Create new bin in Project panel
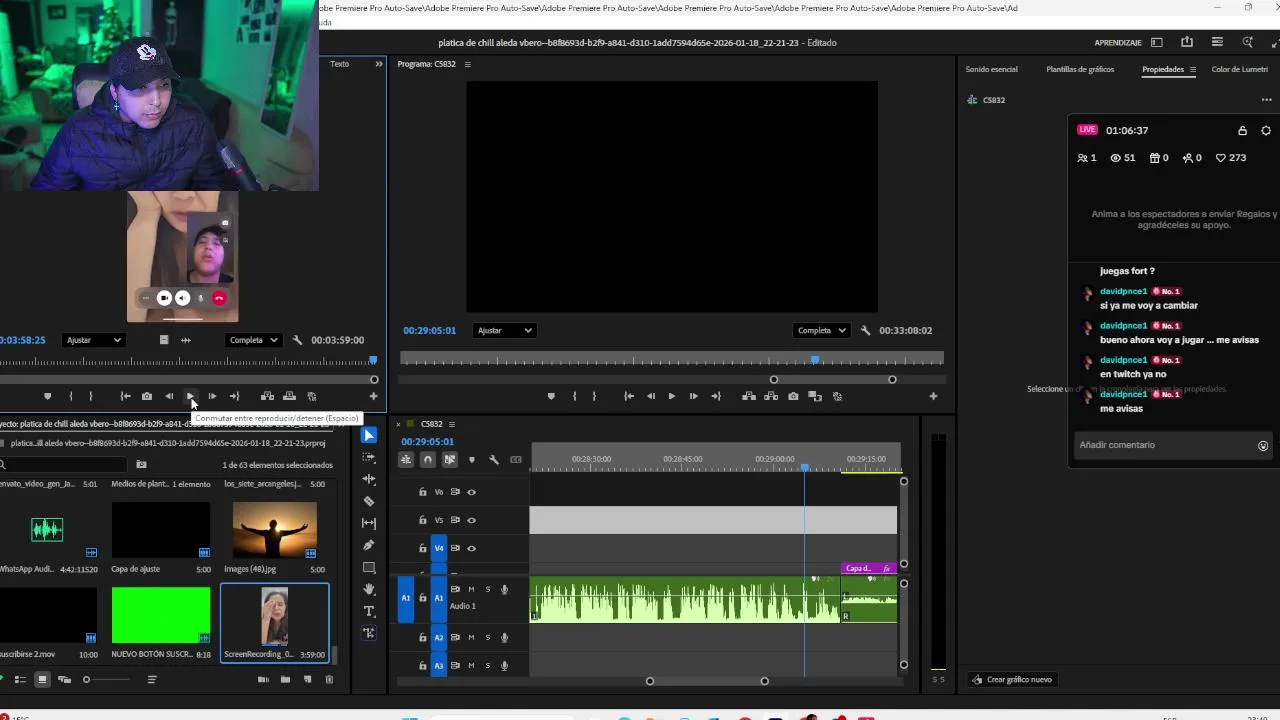Image resolution: width=1280 pixels, height=720 pixels. tap(285, 679)
